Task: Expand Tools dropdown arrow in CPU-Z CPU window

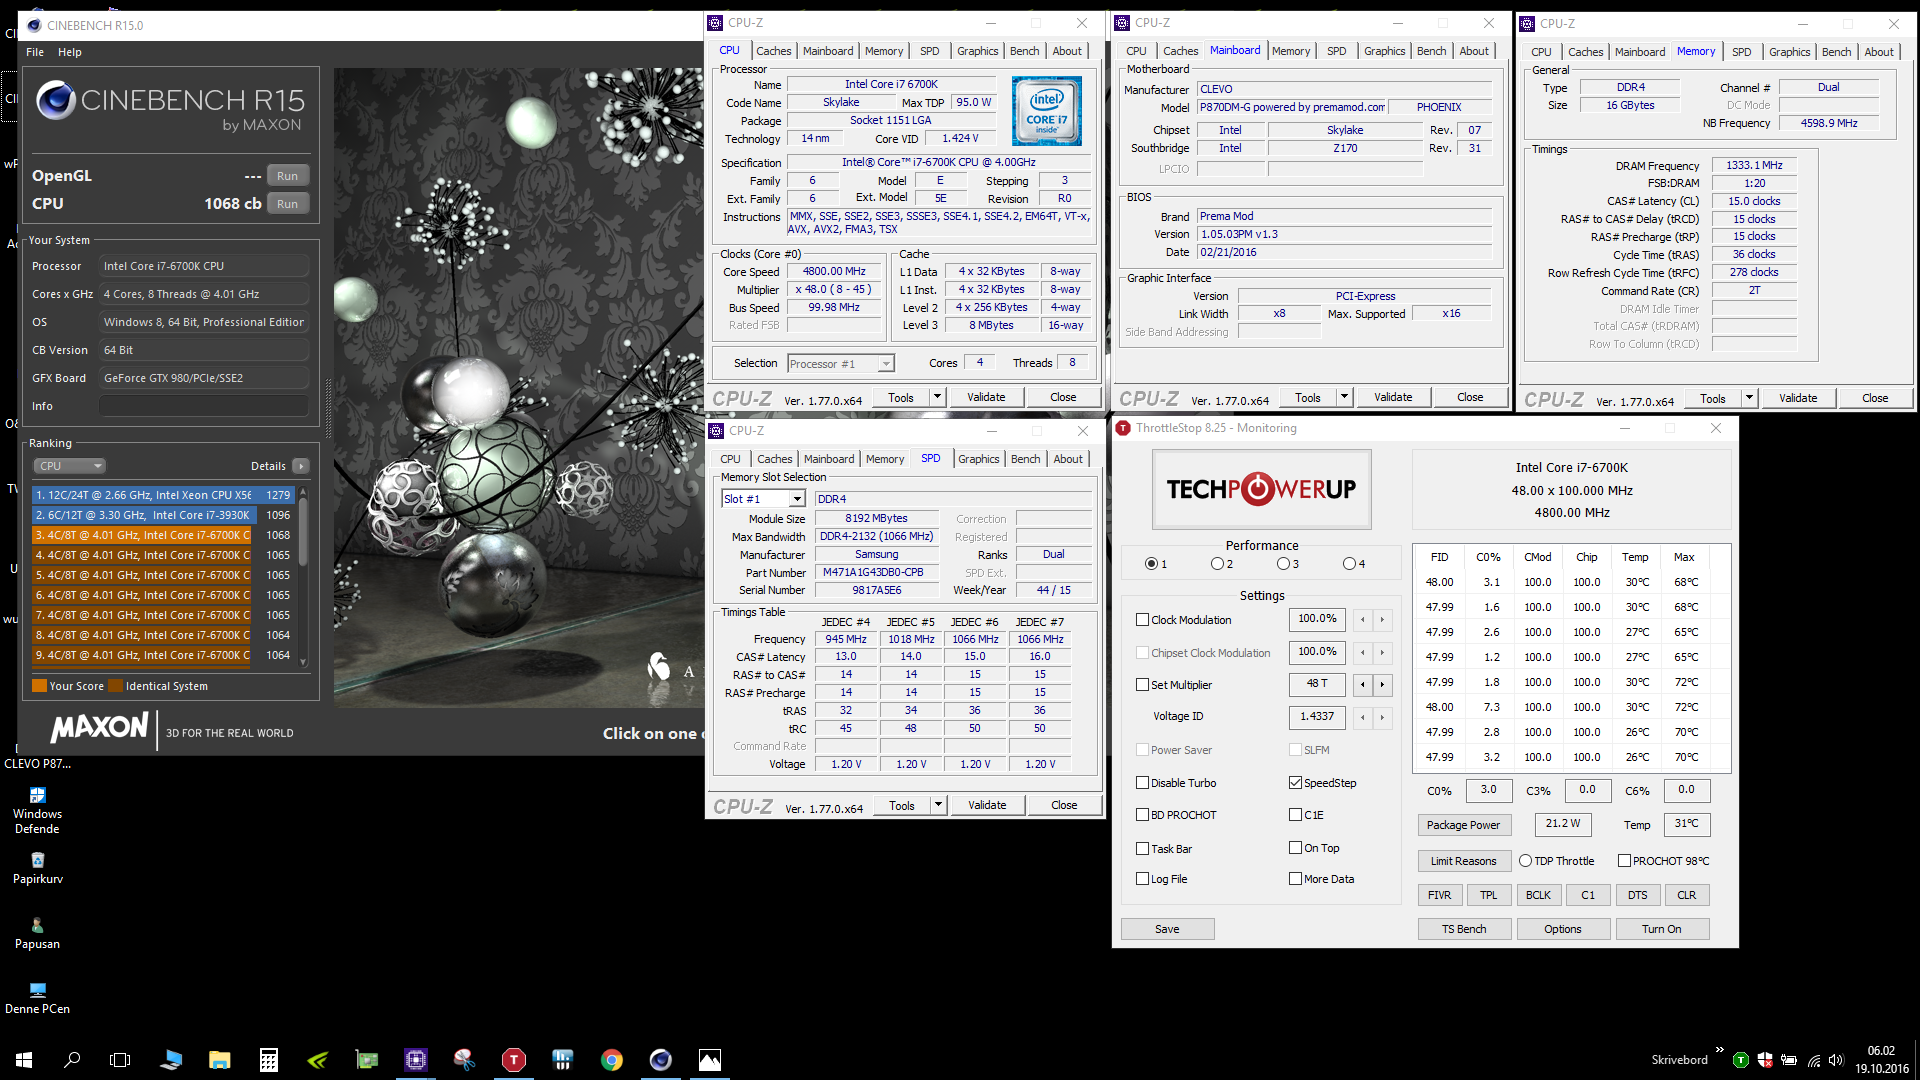Action: pyautogui.click(x=937, y=397)
